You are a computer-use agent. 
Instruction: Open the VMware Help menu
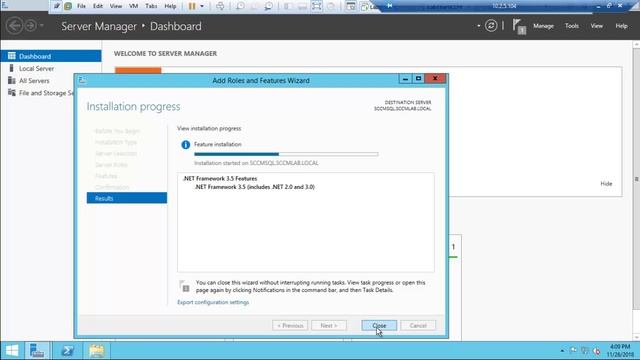click(x=170, y=6)
